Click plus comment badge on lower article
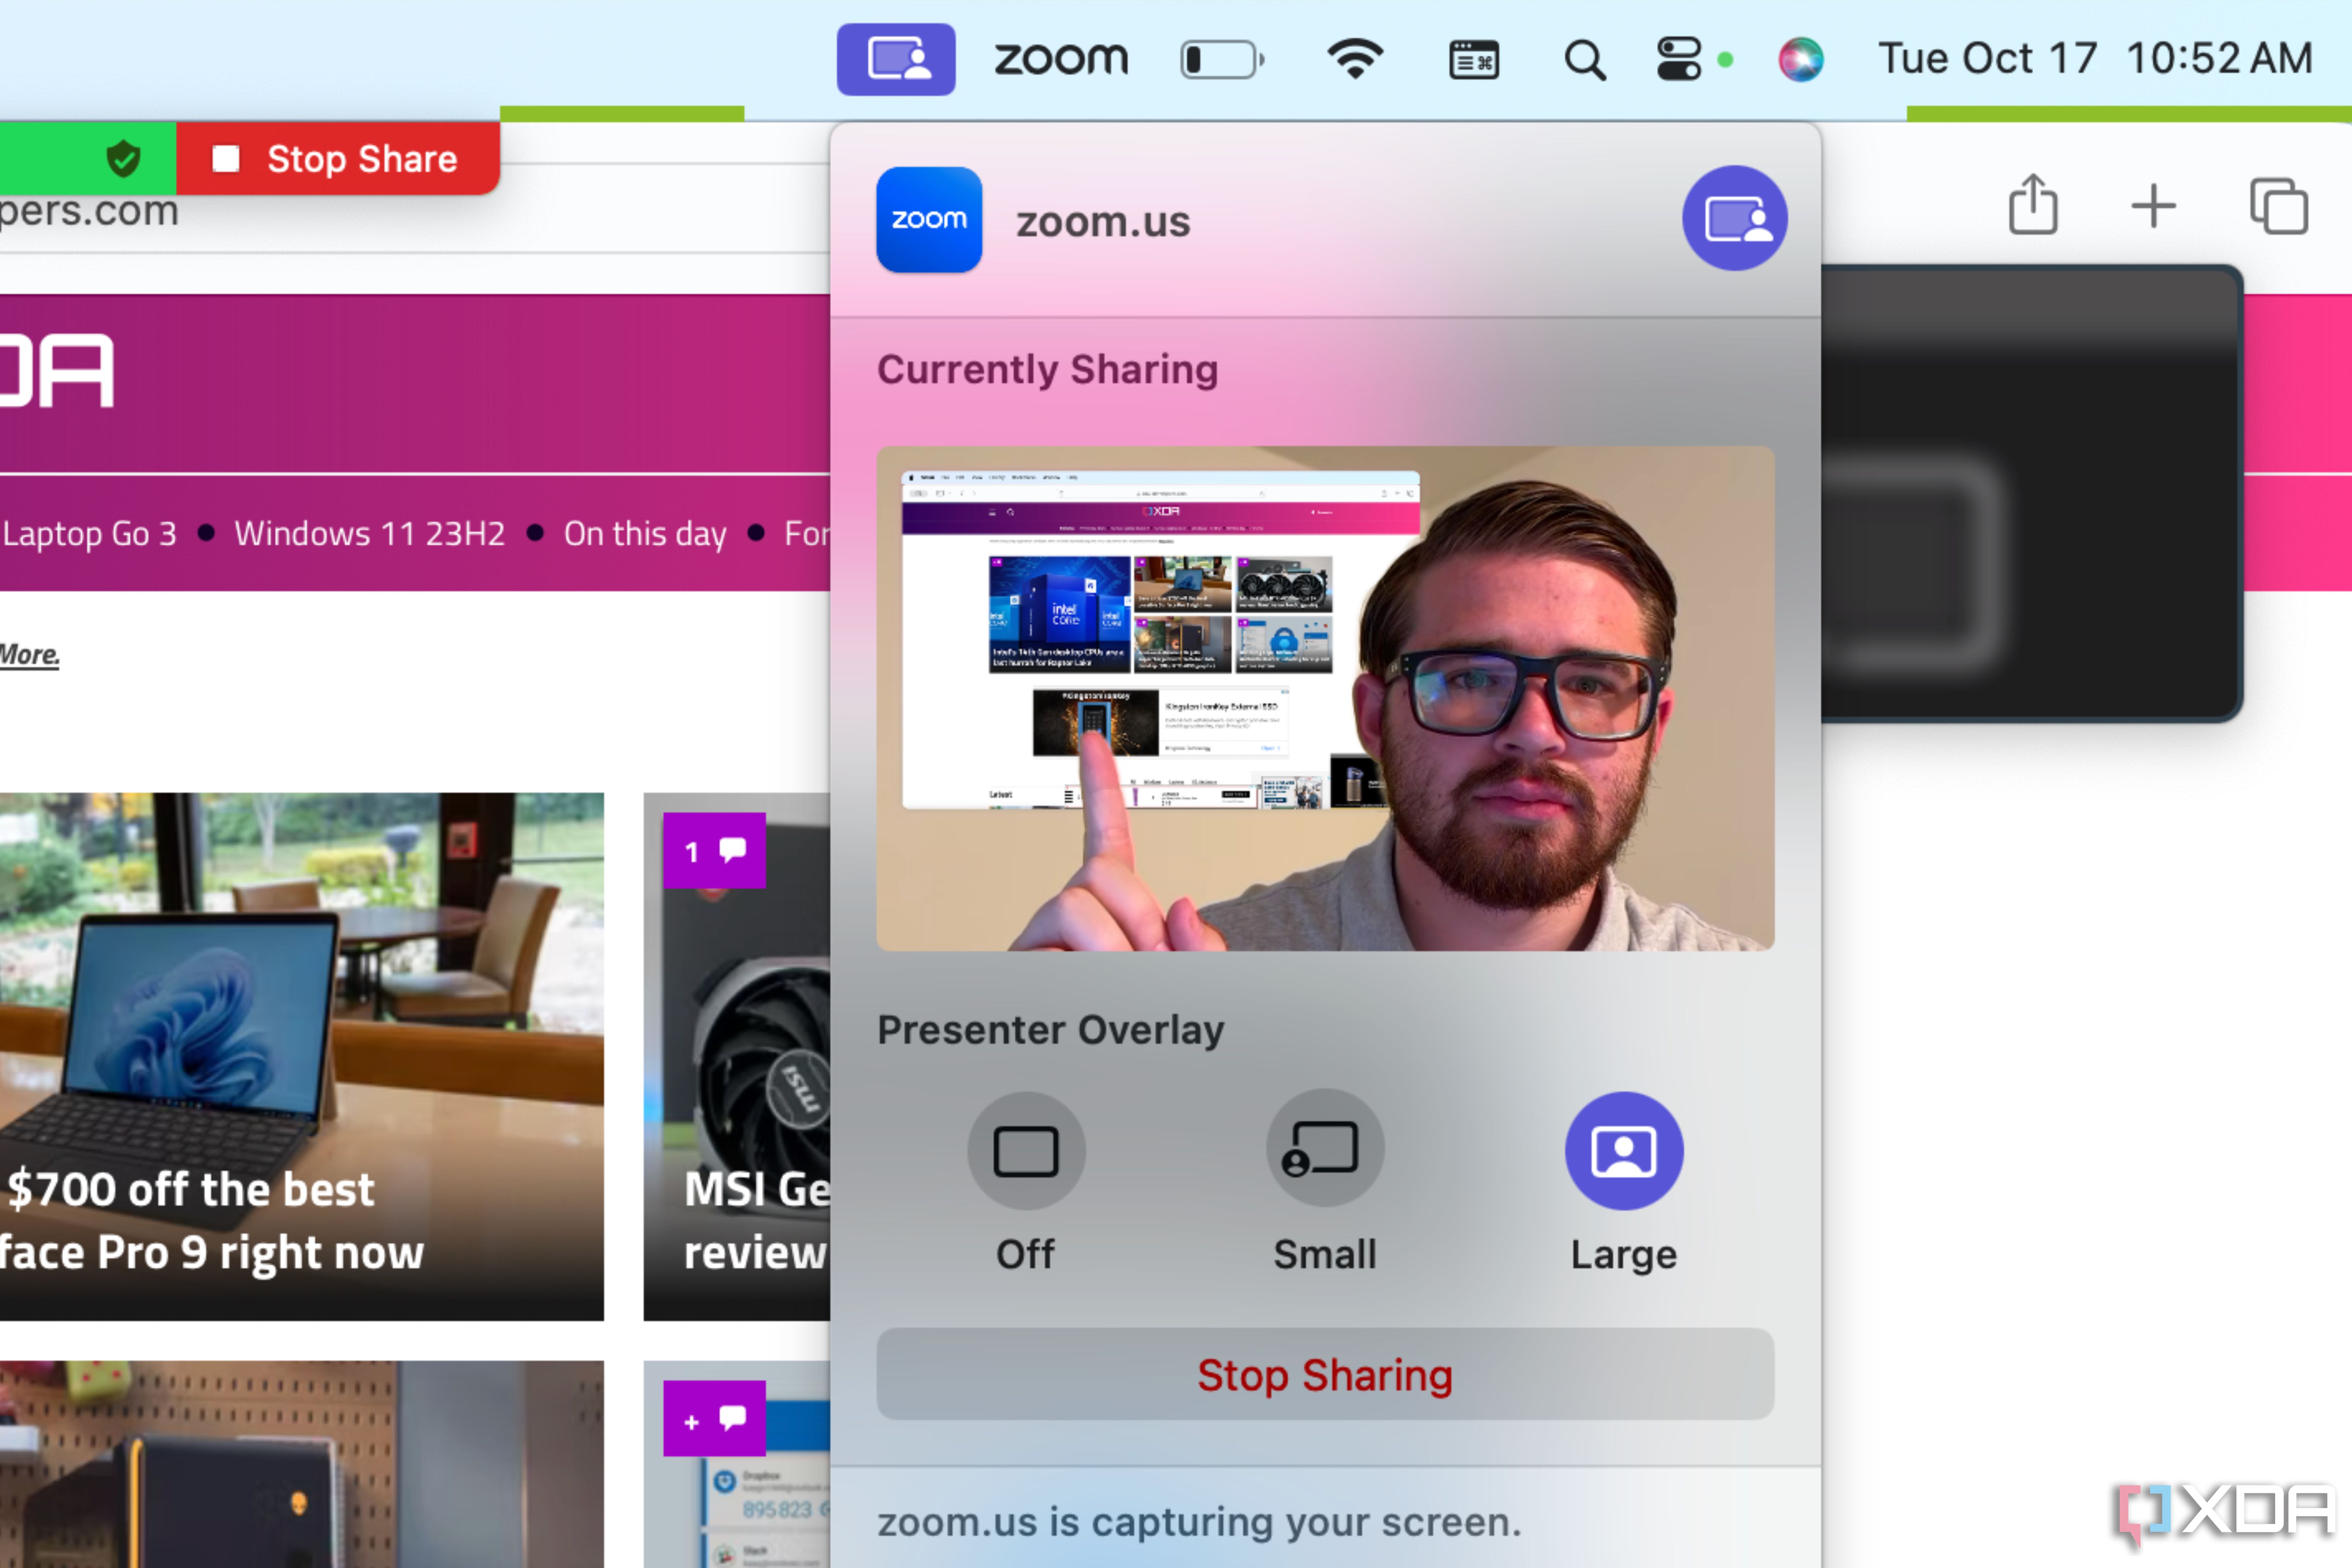Image resolution: width=2352 pixels, height=1568 pixels. tap(714, 1418)
